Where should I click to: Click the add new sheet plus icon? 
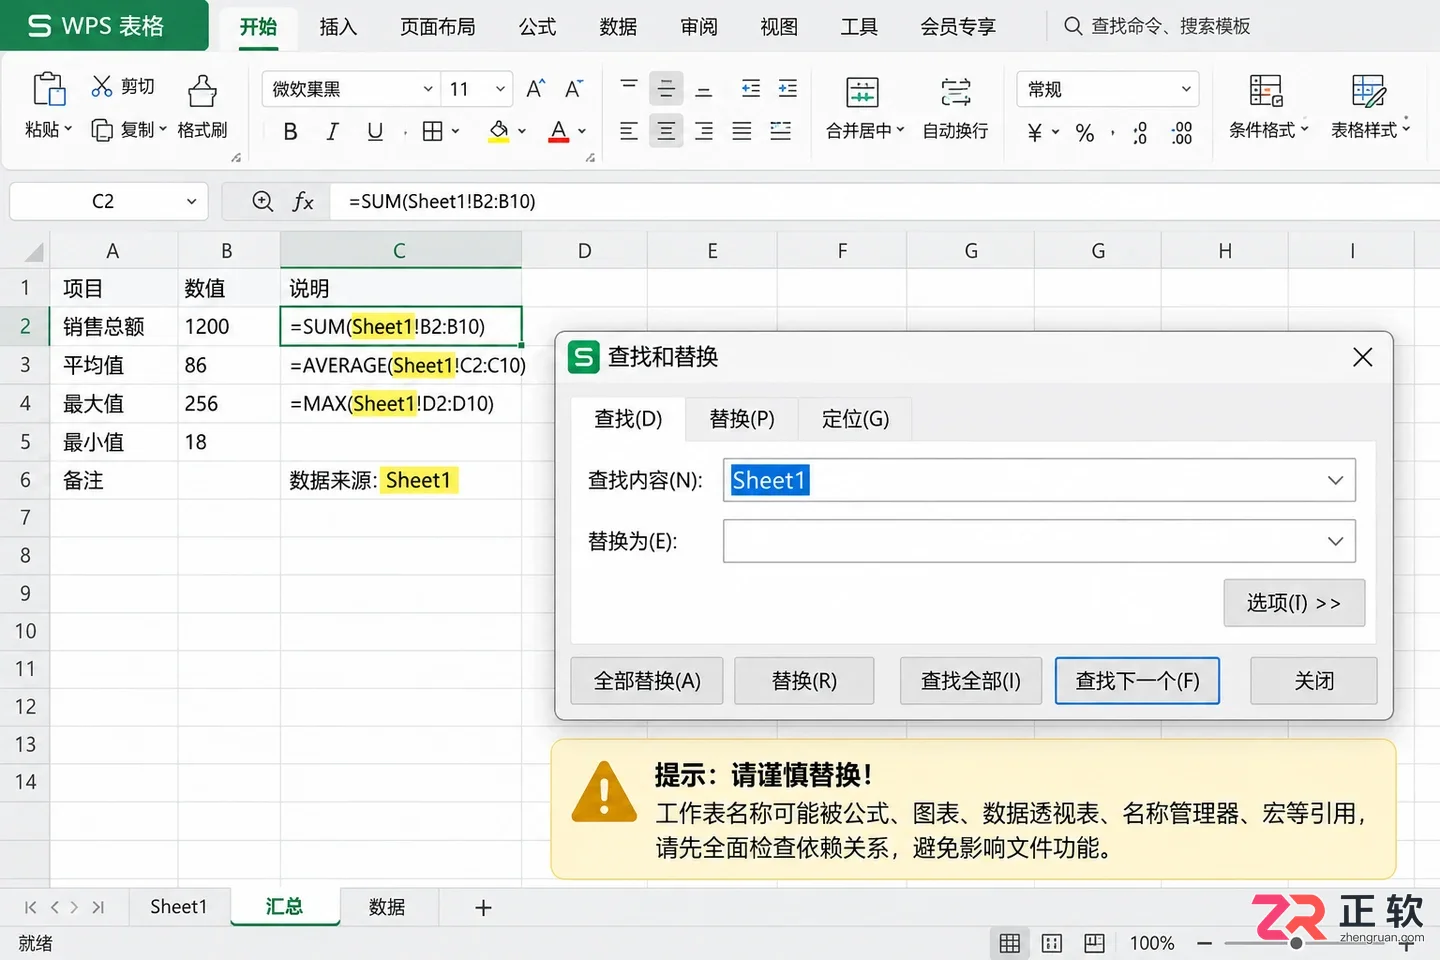click(x=483, y=908)
